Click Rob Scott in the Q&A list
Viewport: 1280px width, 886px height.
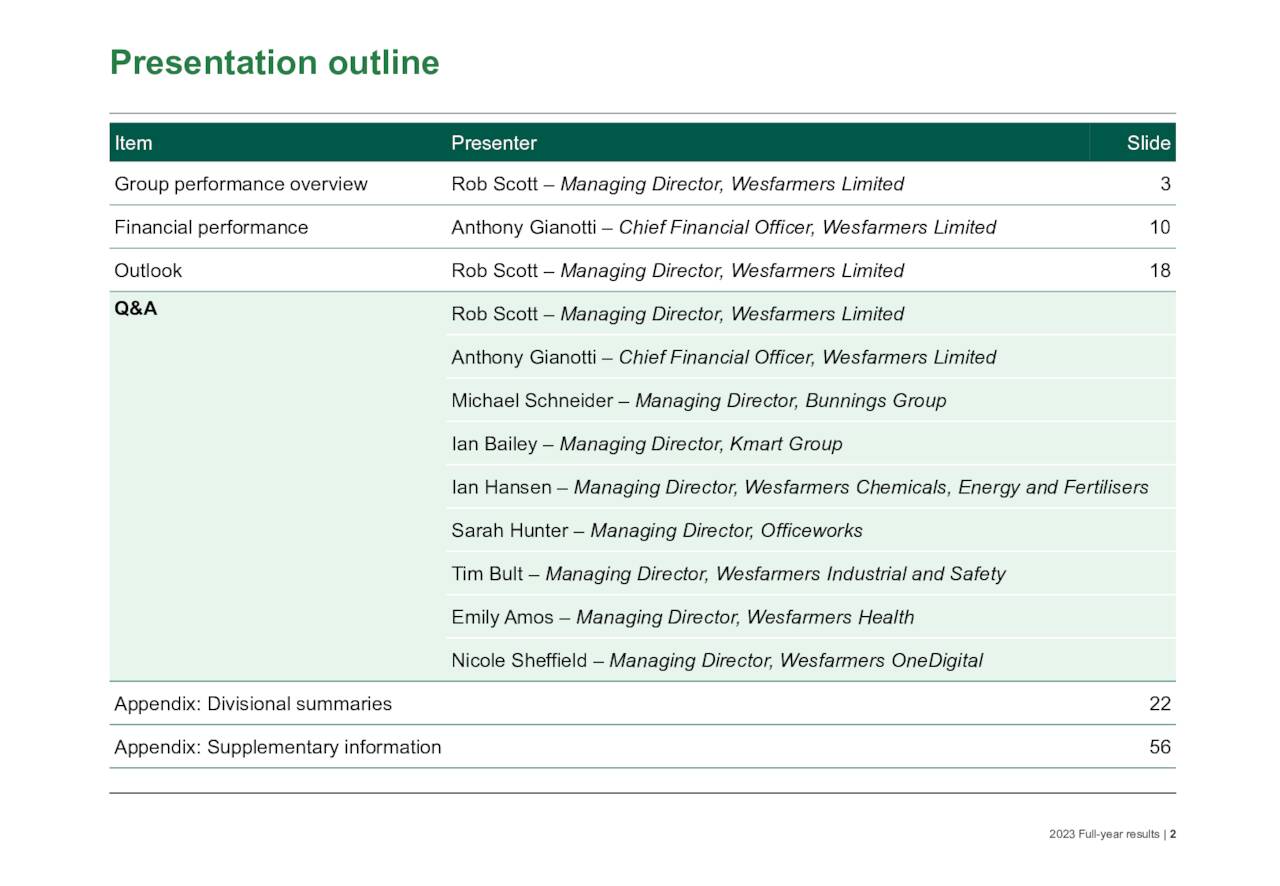(677, 314)
